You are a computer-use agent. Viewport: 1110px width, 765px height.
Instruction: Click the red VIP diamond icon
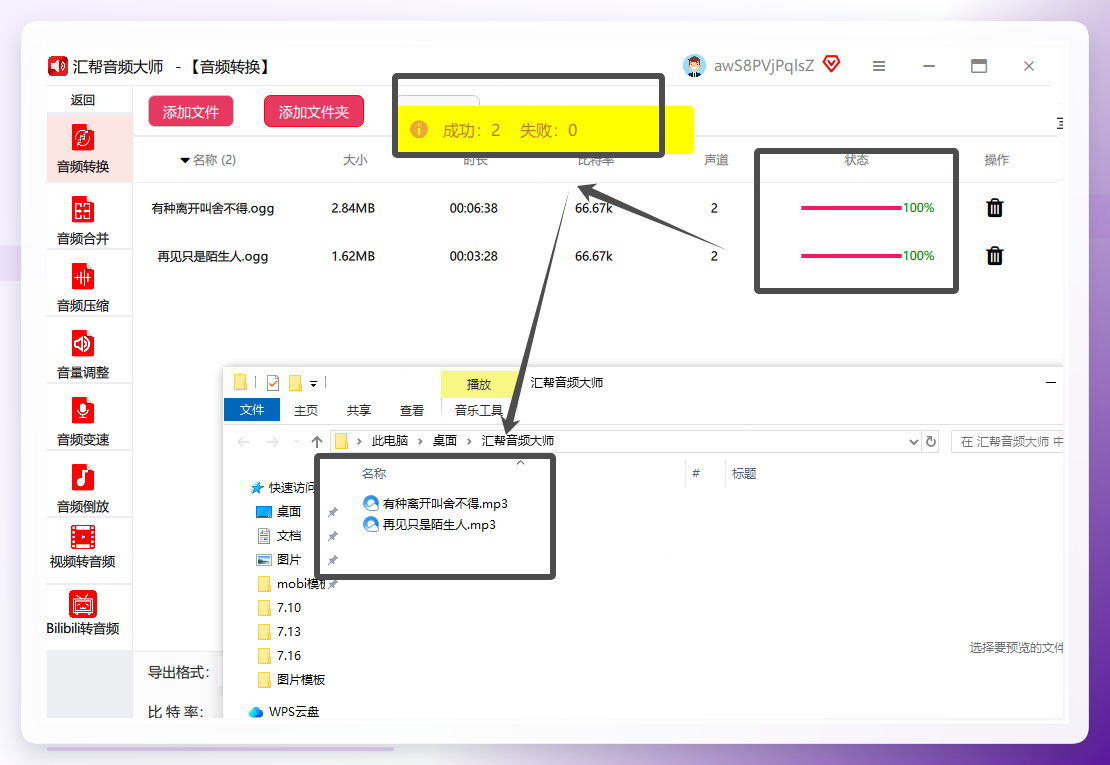tap(832, 64)
